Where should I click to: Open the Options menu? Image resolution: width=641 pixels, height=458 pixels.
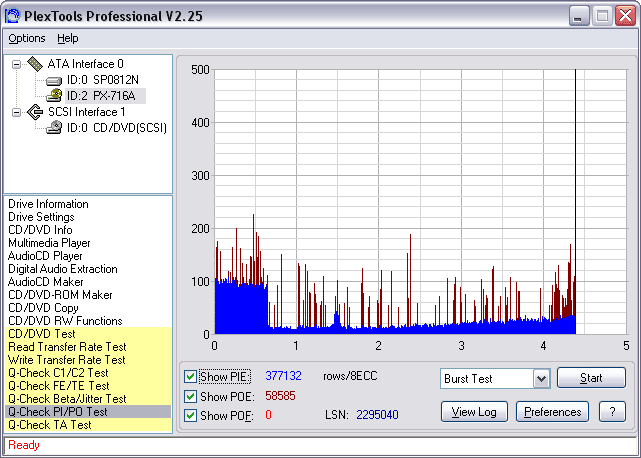(x=27, y=38)
